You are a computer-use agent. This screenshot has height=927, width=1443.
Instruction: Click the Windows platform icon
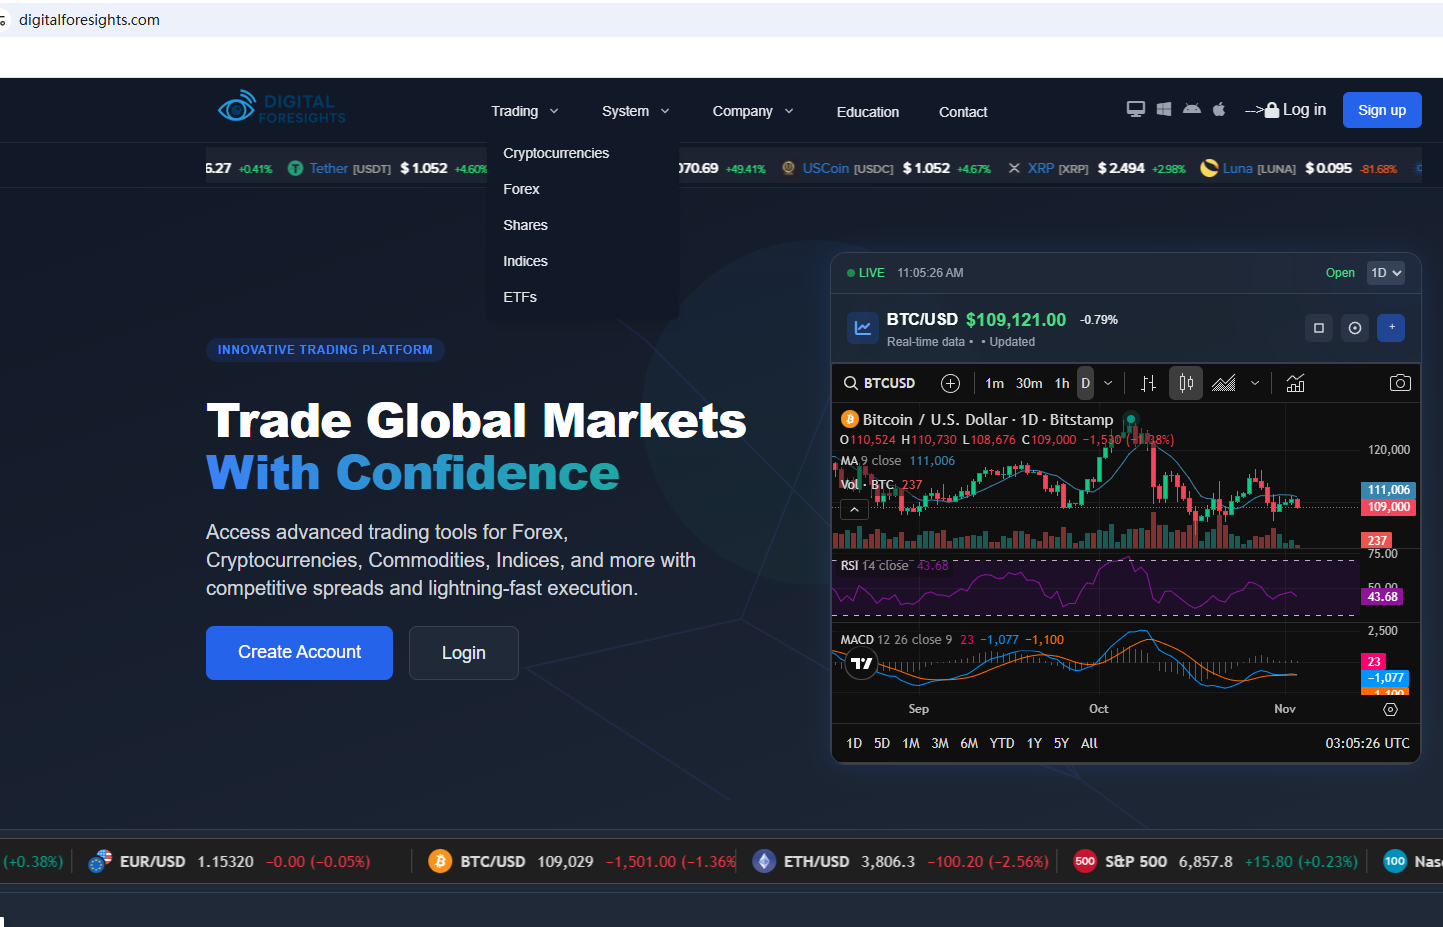tap(1164, 109)
